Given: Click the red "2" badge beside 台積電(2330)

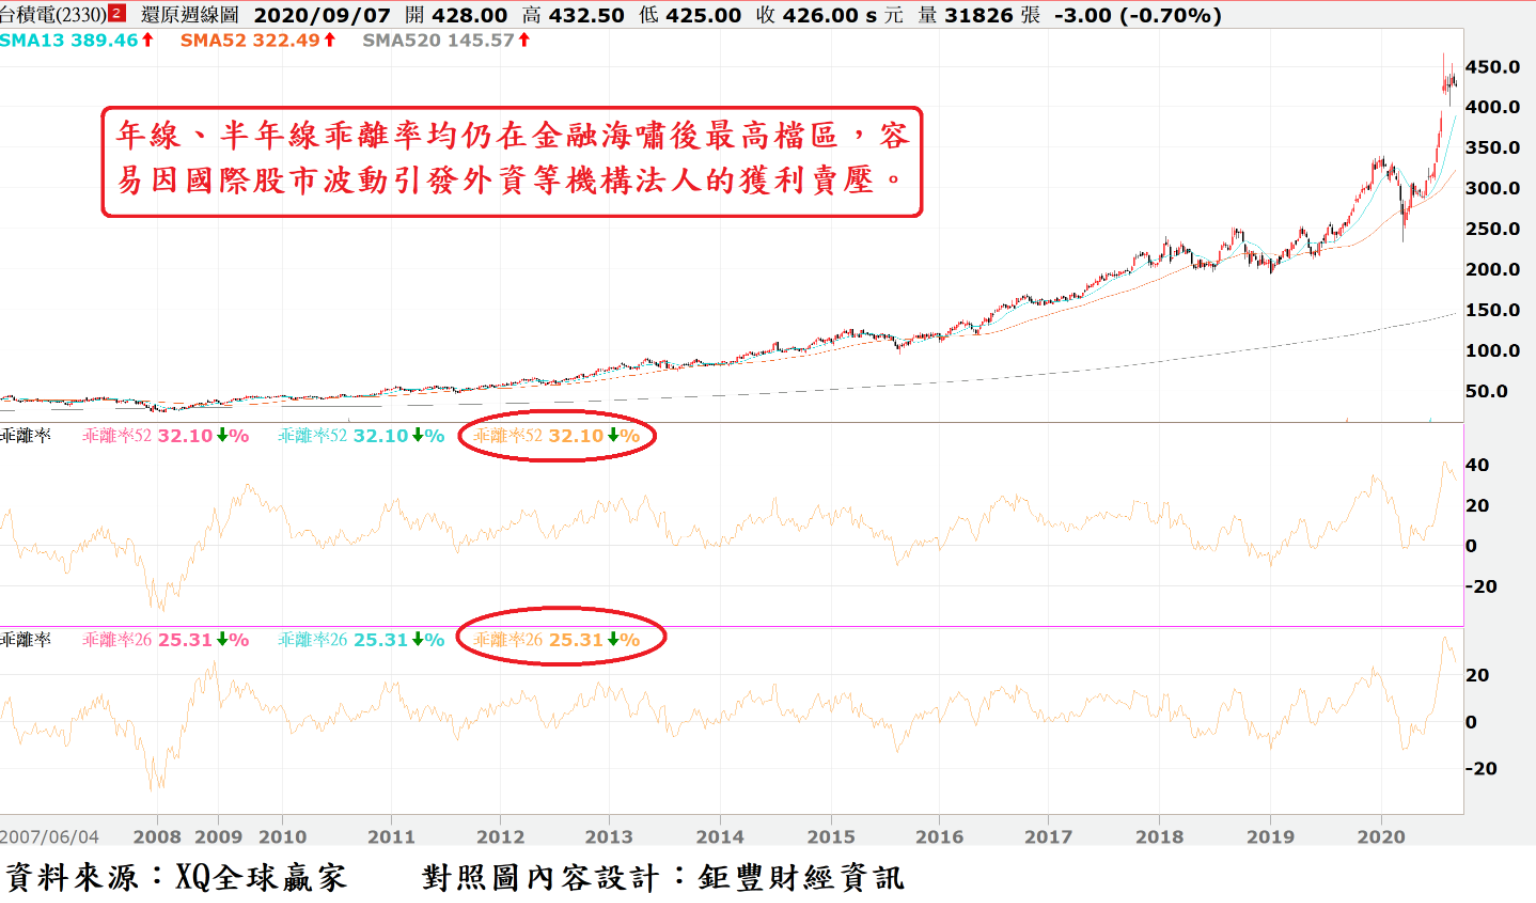Looking at the screenshot, I should click(117, 14).
